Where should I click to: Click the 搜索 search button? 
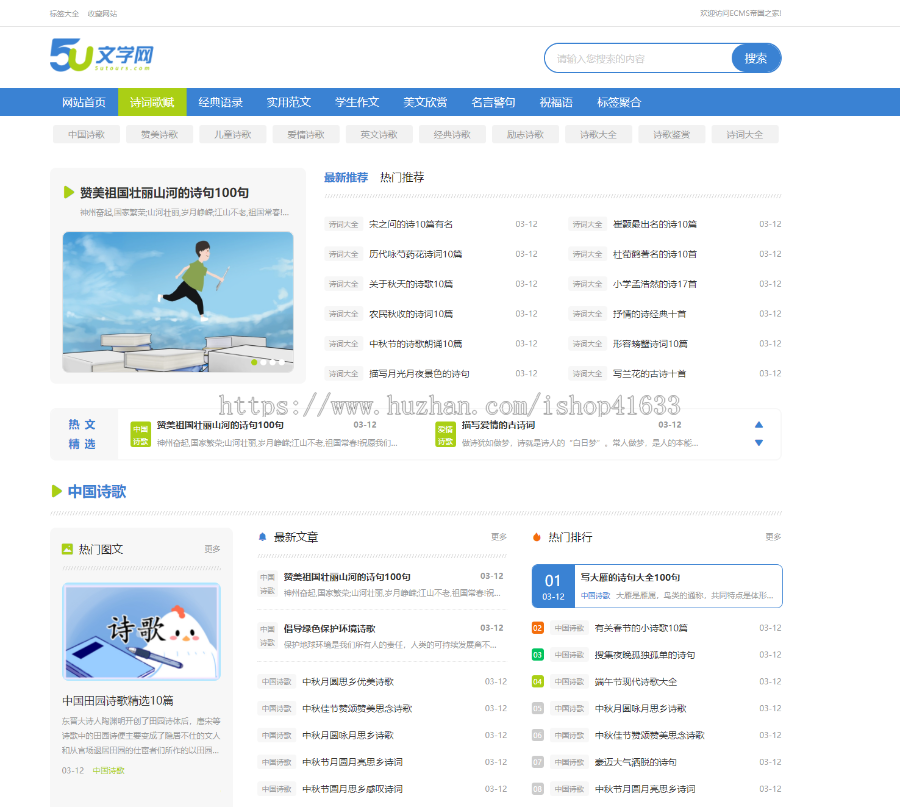point(756,58)
